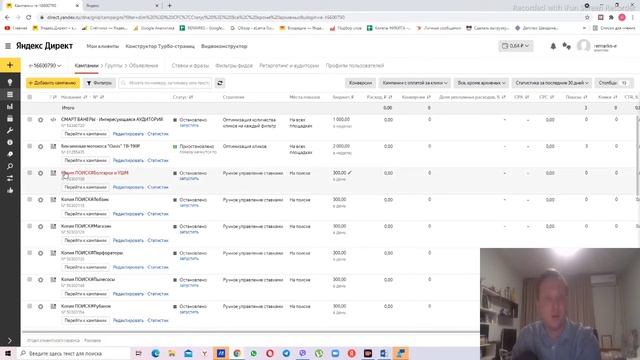The image size is (640, 360).
Task: Open the Фильтры button
Action: (99, 83)
